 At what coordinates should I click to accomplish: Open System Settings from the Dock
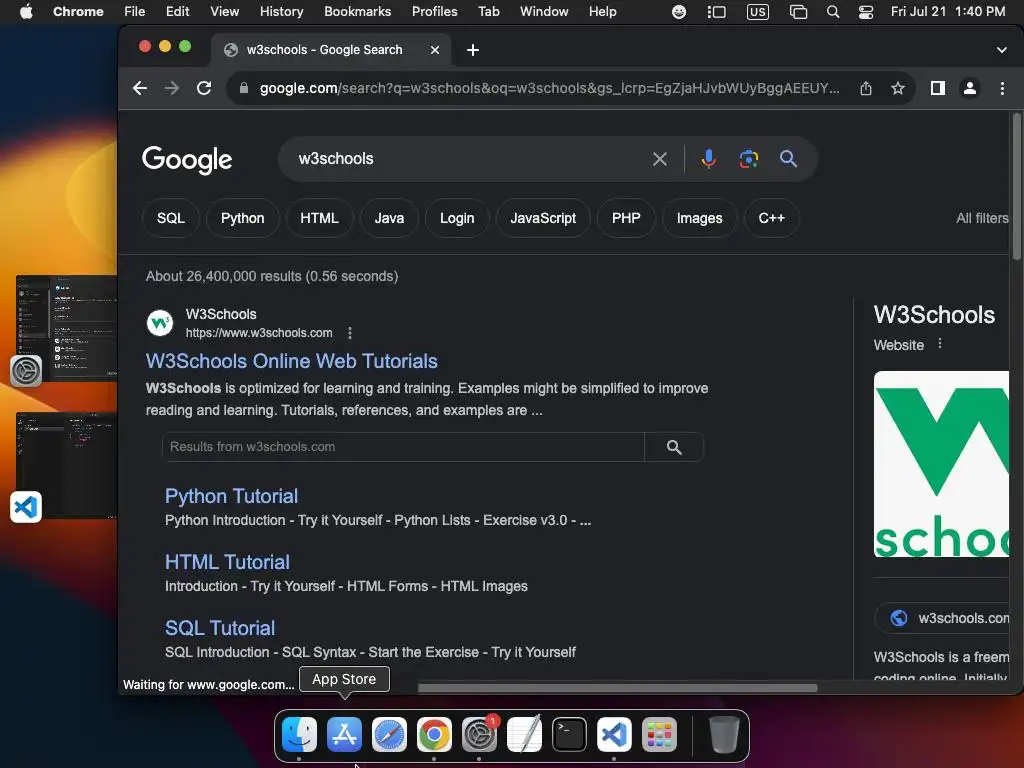[x=479, y=735]
